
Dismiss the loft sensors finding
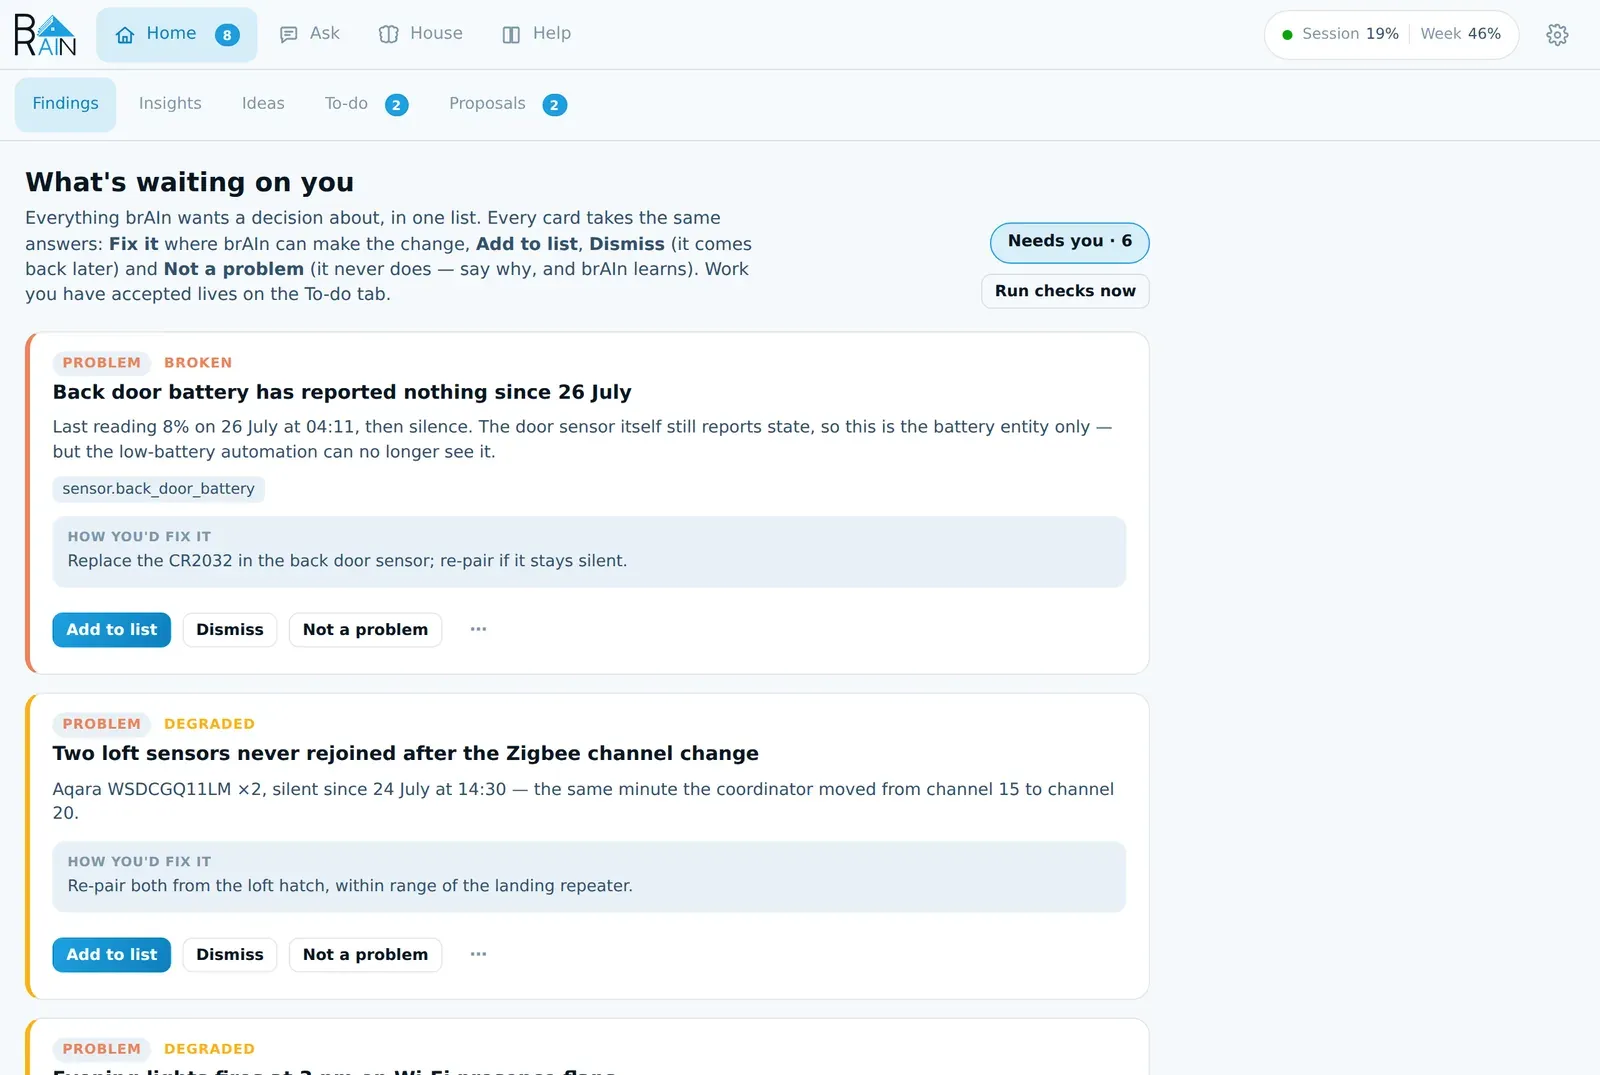(230, 955)
